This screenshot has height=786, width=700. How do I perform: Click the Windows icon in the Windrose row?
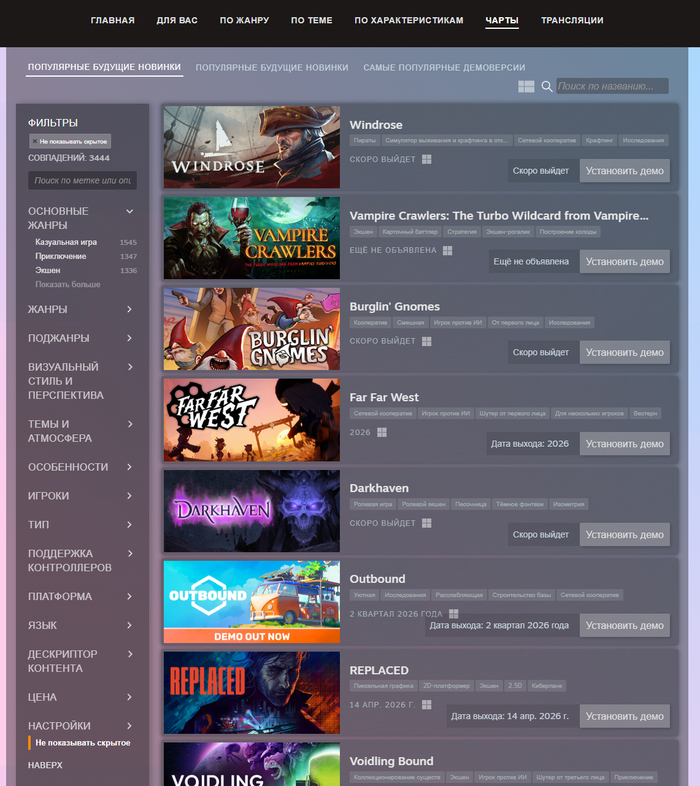(426, 159)
